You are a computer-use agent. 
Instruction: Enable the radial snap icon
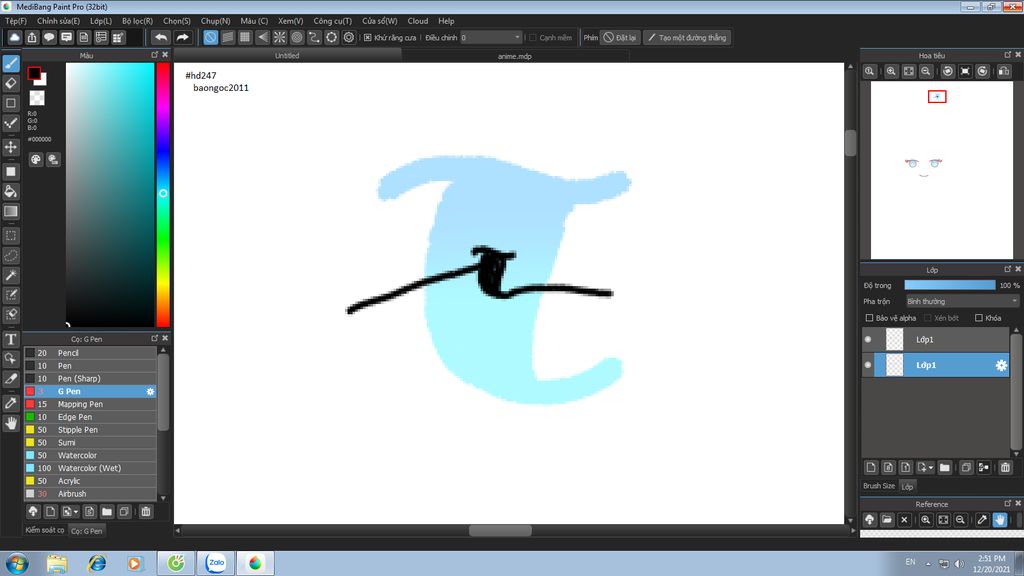click(x=280, y=37)
